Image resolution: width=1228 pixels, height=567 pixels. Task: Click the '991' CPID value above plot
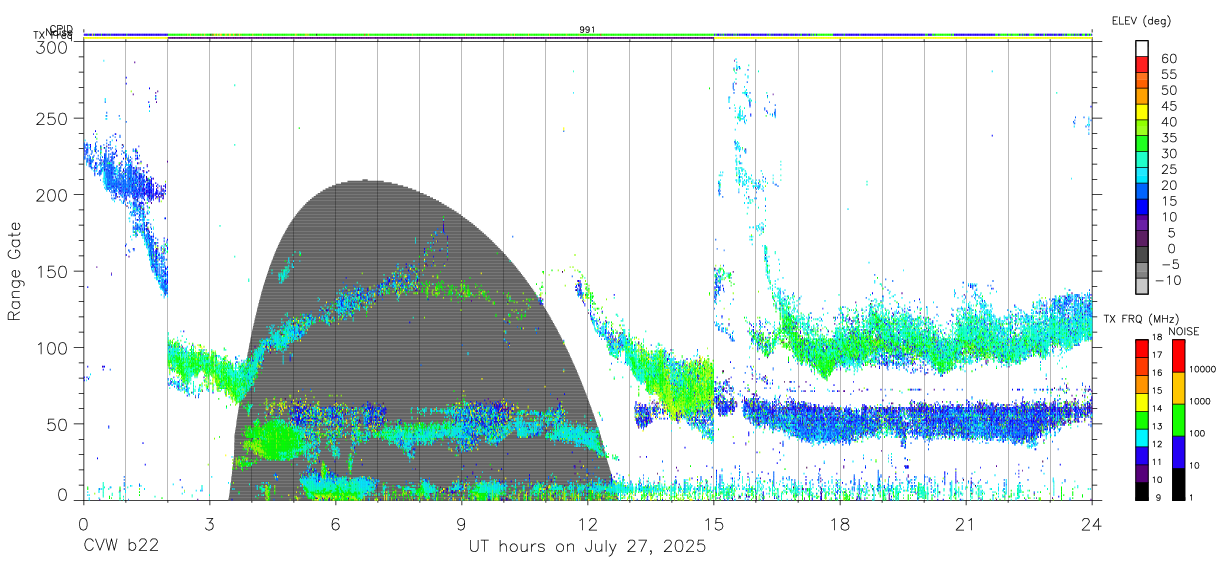pos(587,29)
